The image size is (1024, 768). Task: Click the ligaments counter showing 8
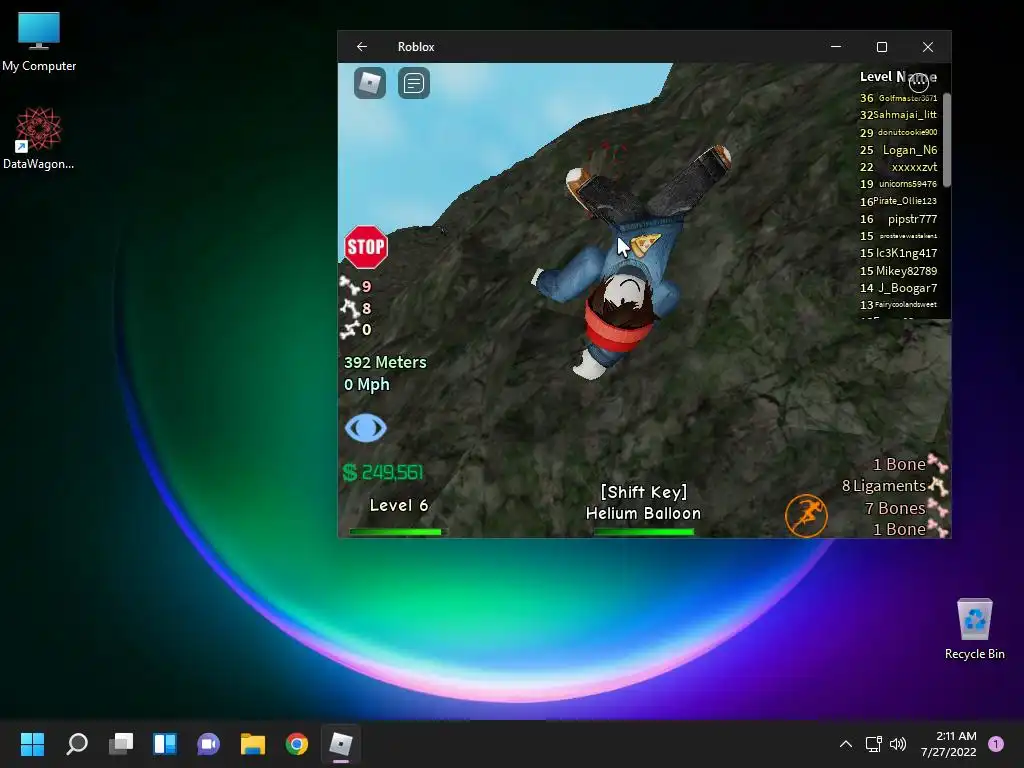(356, 308)
